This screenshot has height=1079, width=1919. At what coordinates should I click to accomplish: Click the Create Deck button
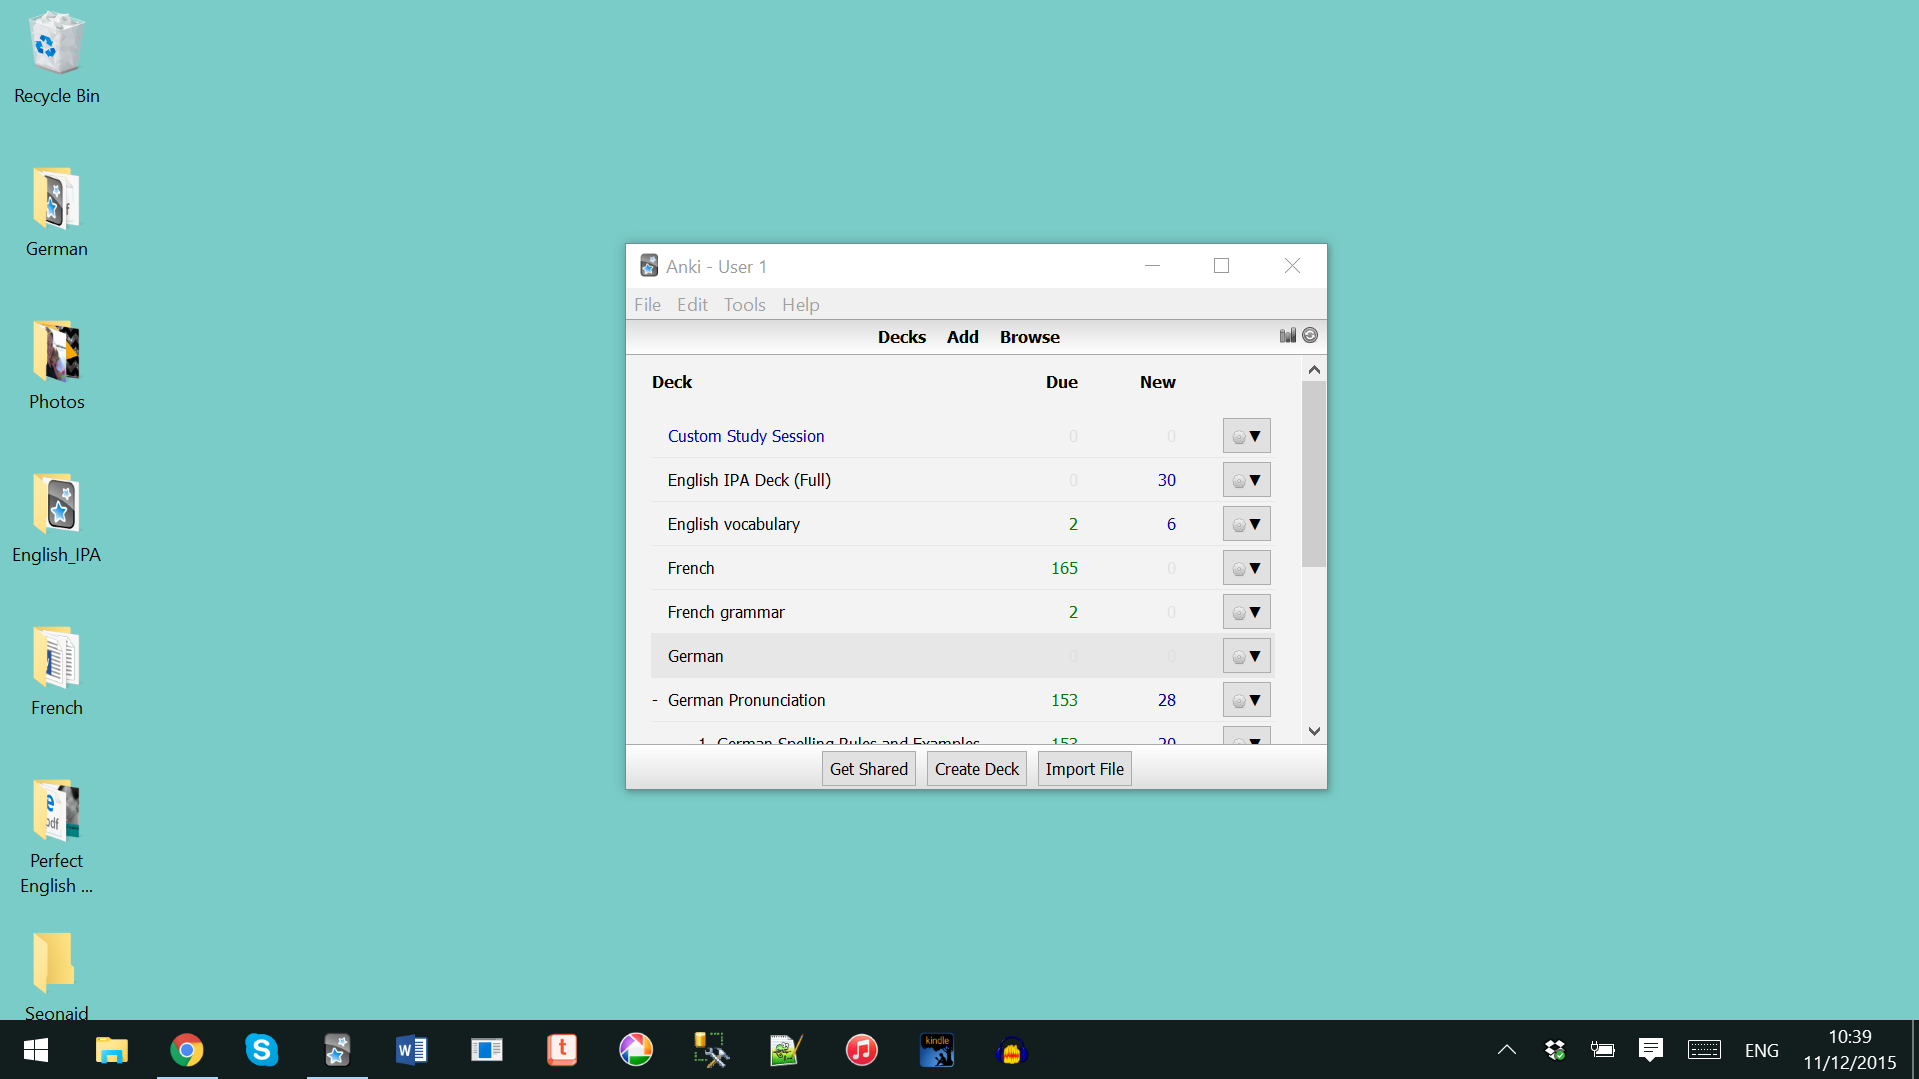[977, 769]
